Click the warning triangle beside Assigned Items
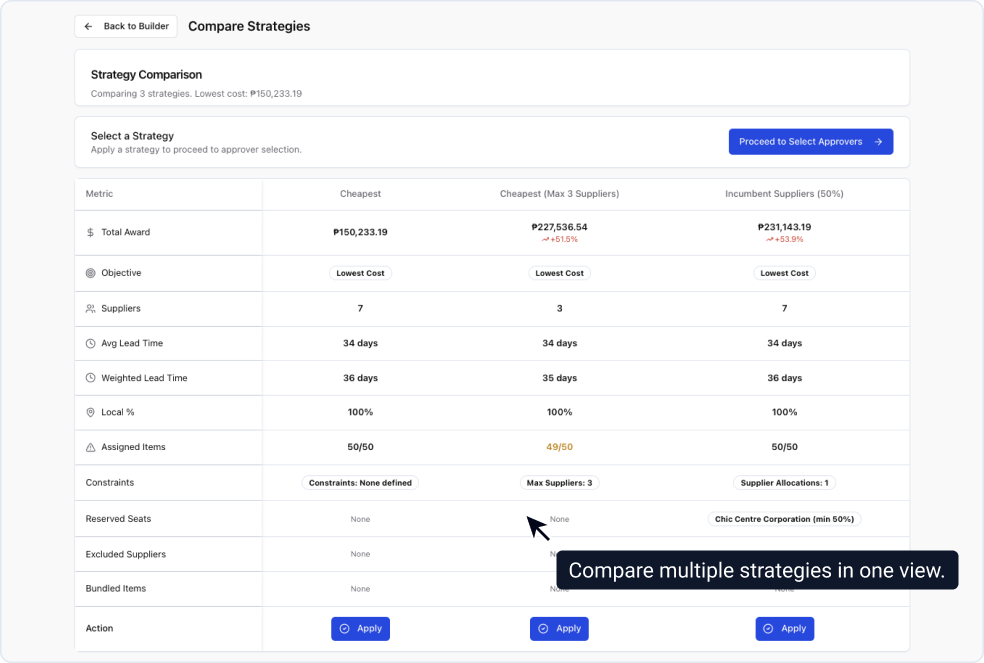Viewport: 984px width, 663px height. pos(90,447)
